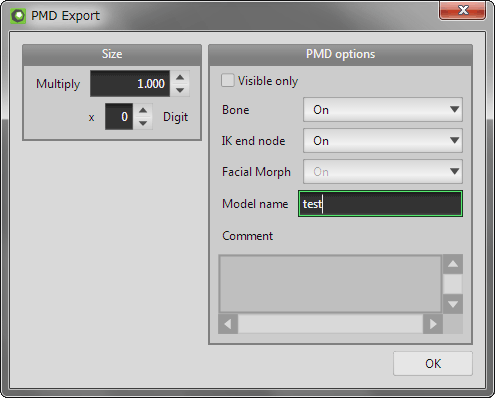Open the IK end node dropdown

(383, 141)
